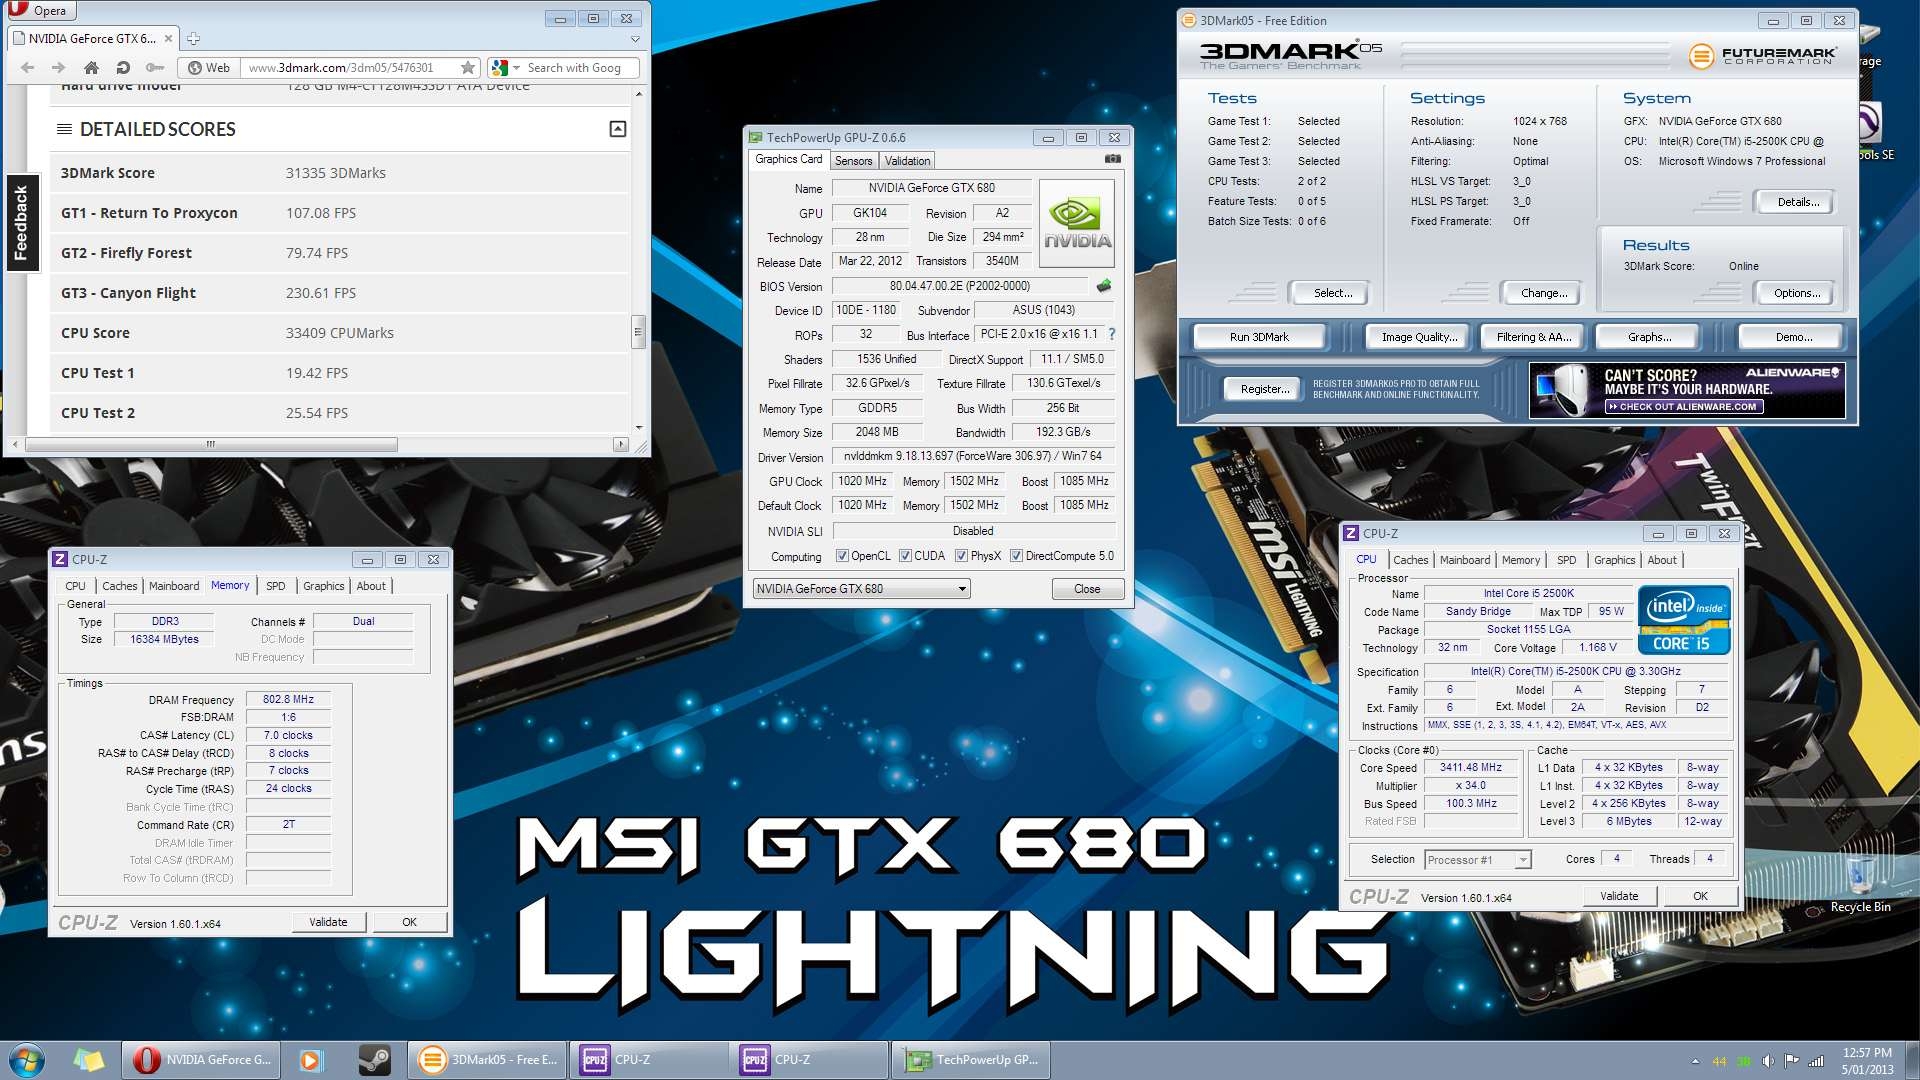Show hidden tray icons arrow
The width and height of the screenshot is (1920, 1080).
tap(1695, 1061)
